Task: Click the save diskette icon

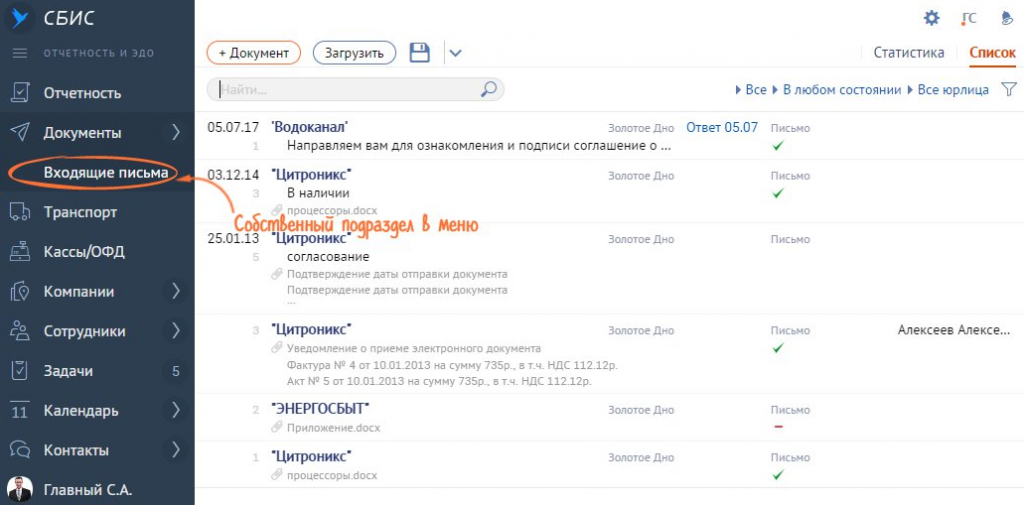Action: pos(419,53)
